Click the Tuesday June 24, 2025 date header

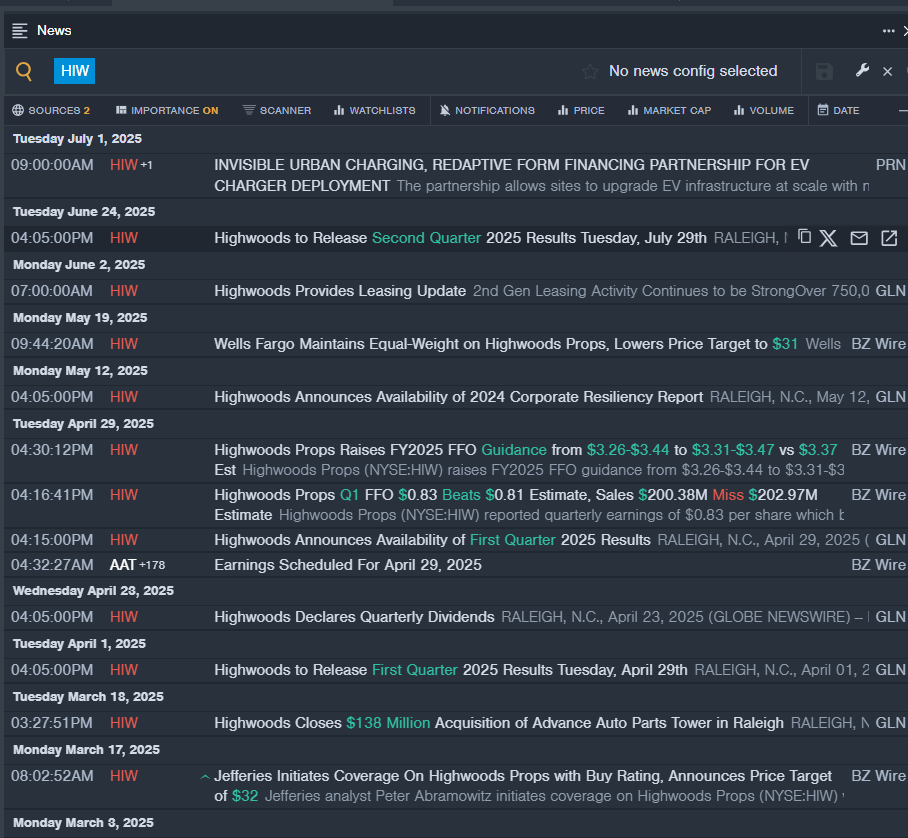(x=84, y=211)
